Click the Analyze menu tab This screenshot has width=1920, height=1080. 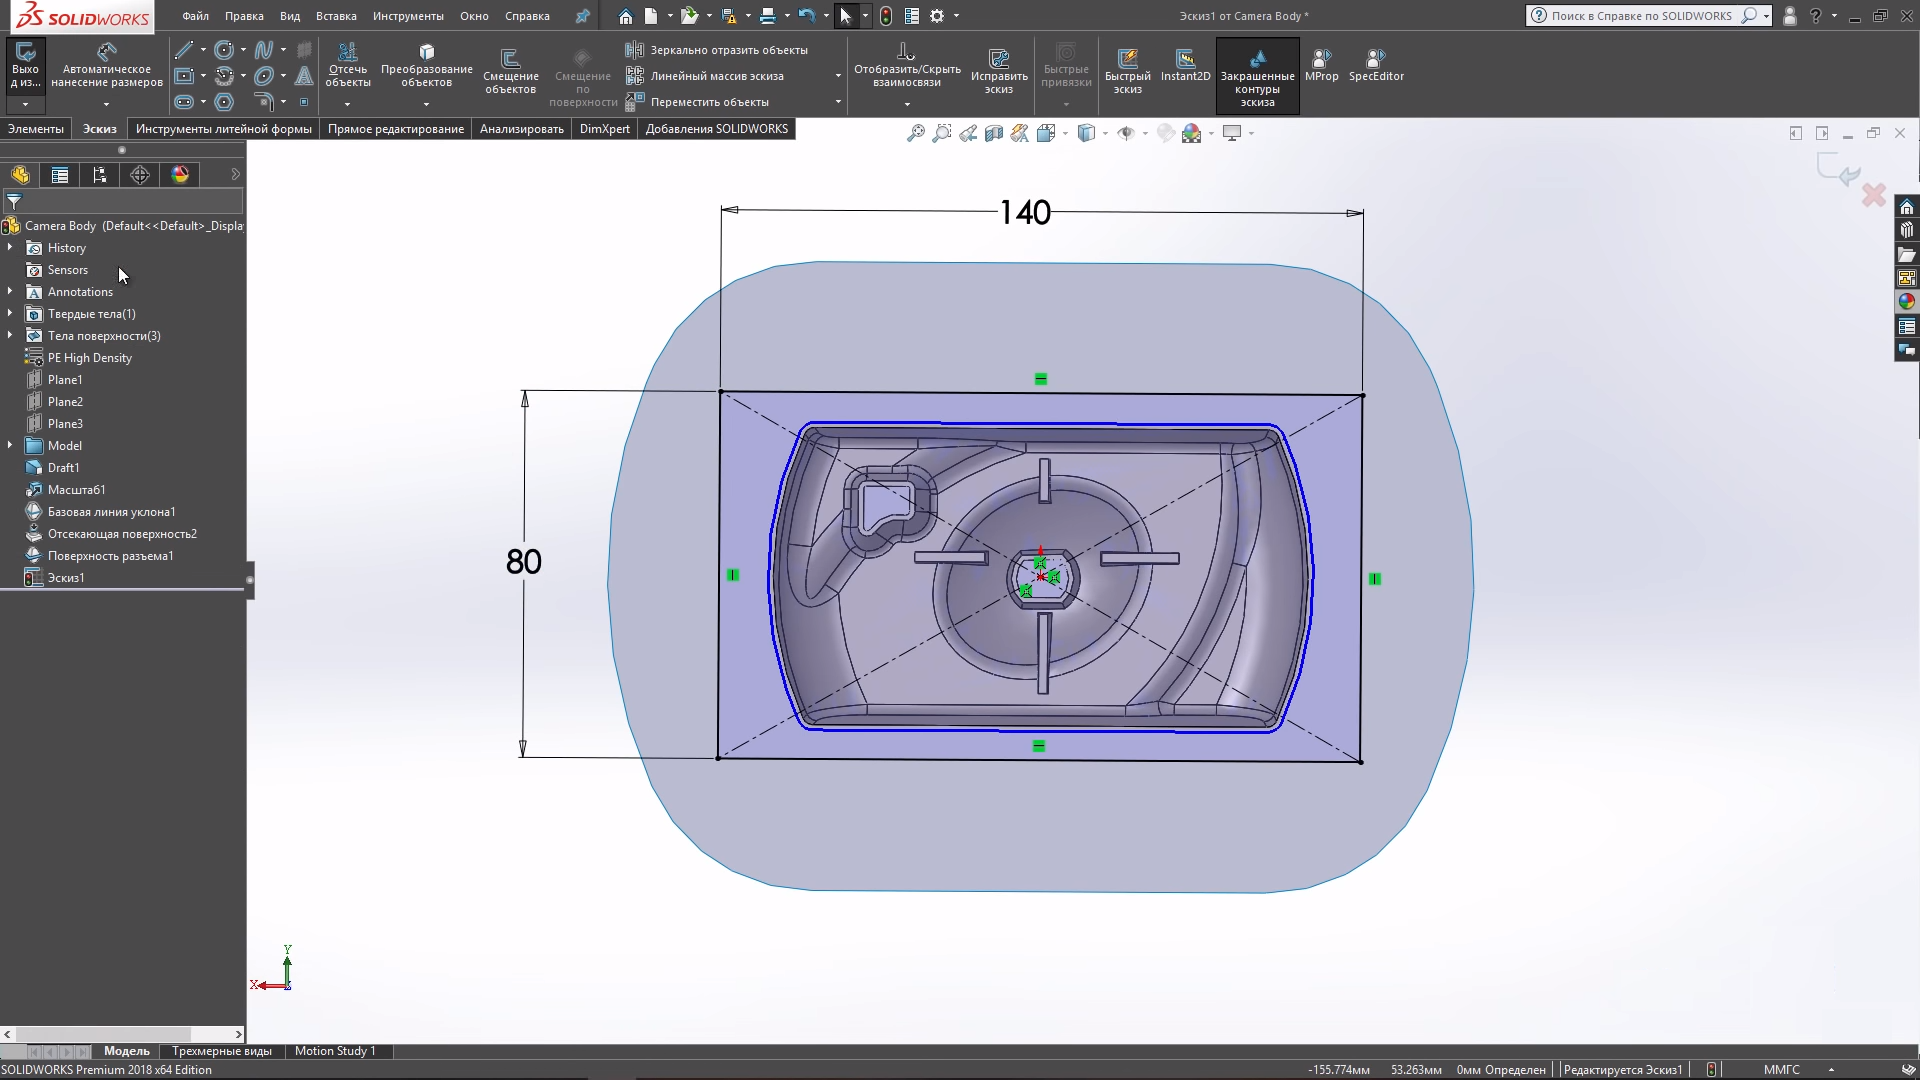[522, 128]
